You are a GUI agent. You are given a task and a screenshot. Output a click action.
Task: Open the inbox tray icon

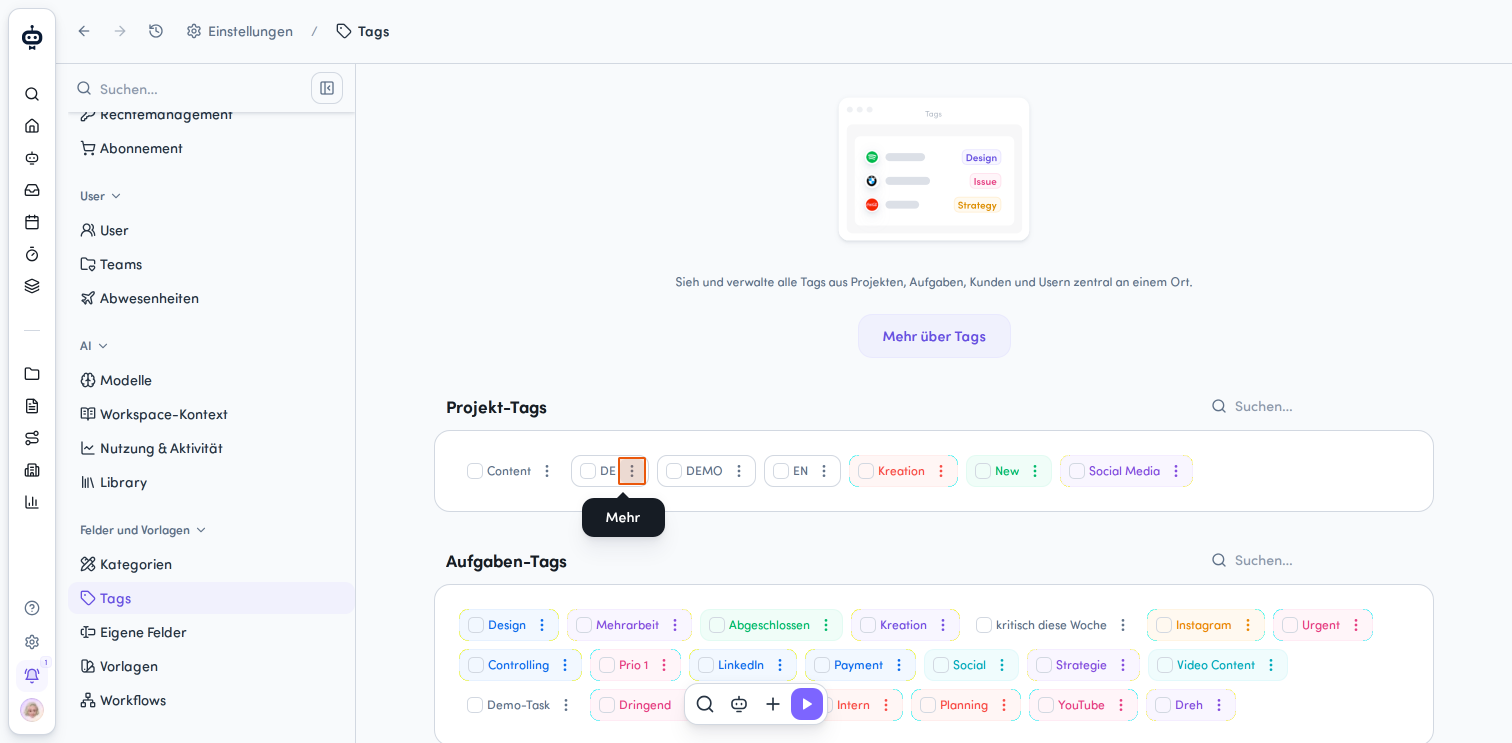(x=32, y=190)
